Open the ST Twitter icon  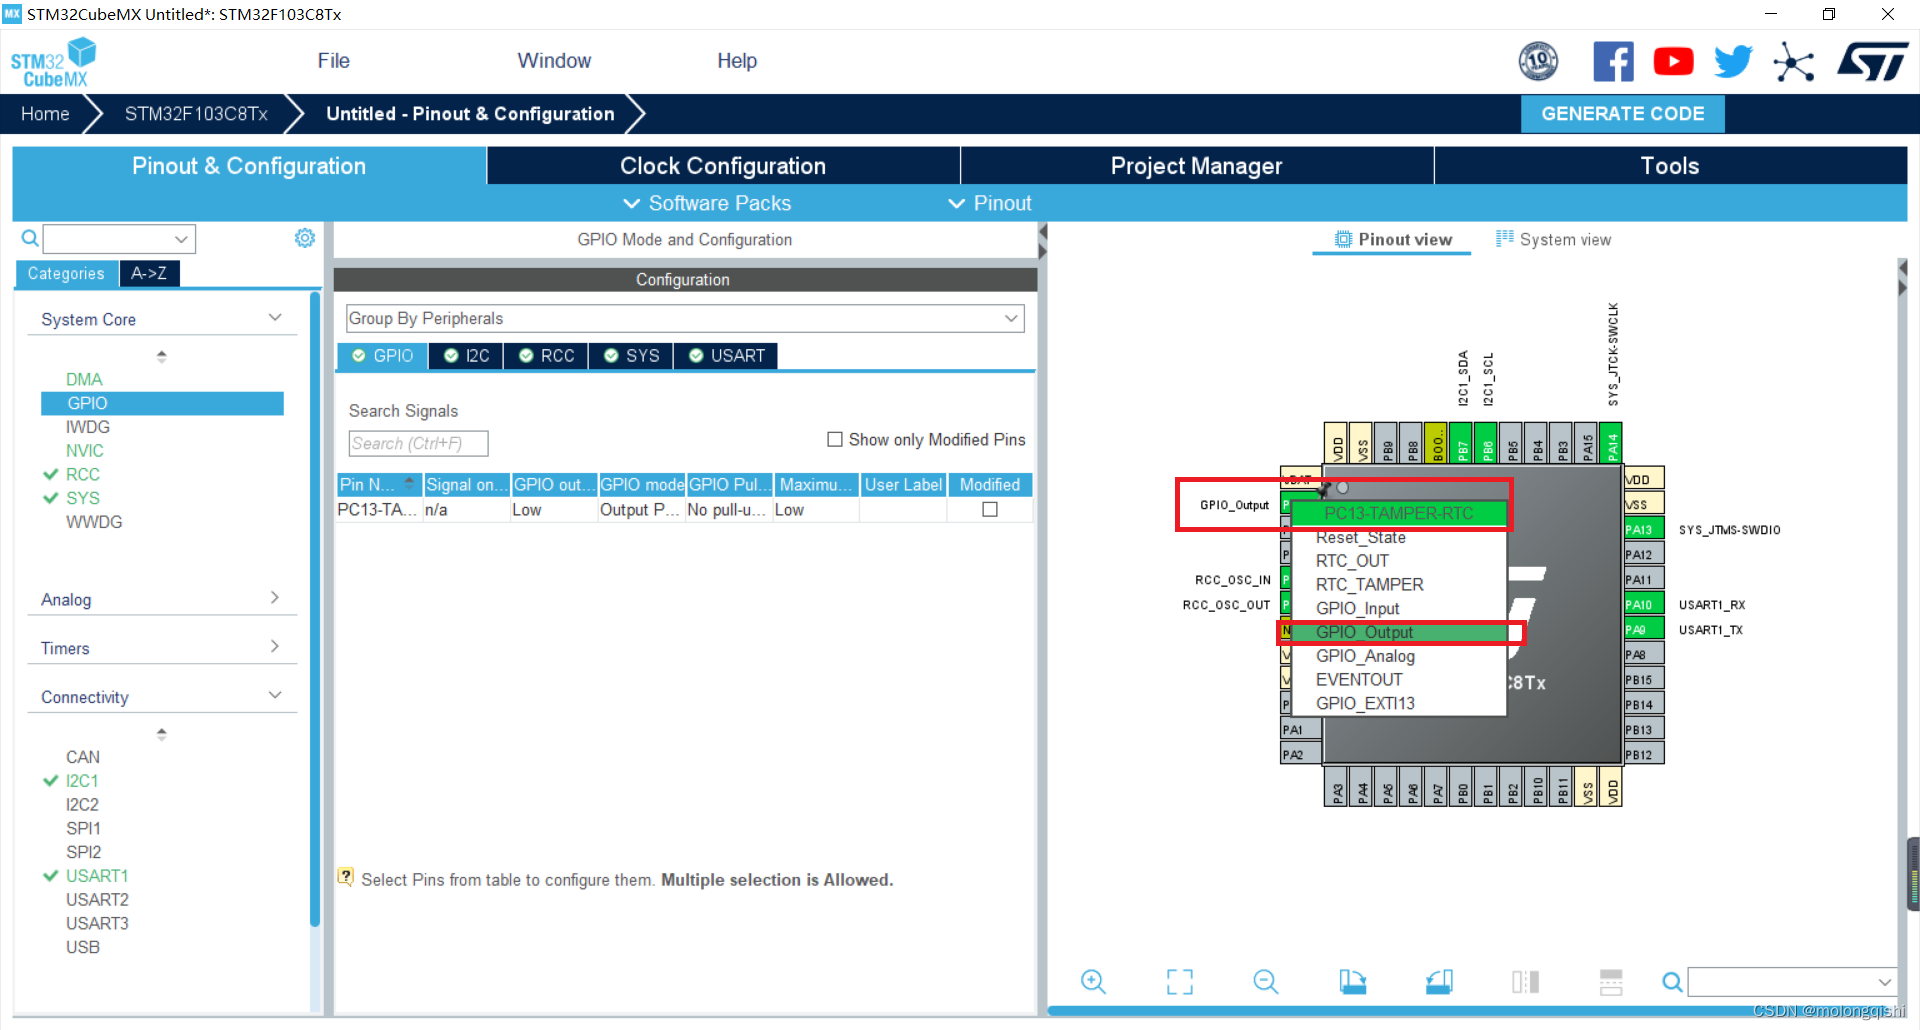[1733, 62]
